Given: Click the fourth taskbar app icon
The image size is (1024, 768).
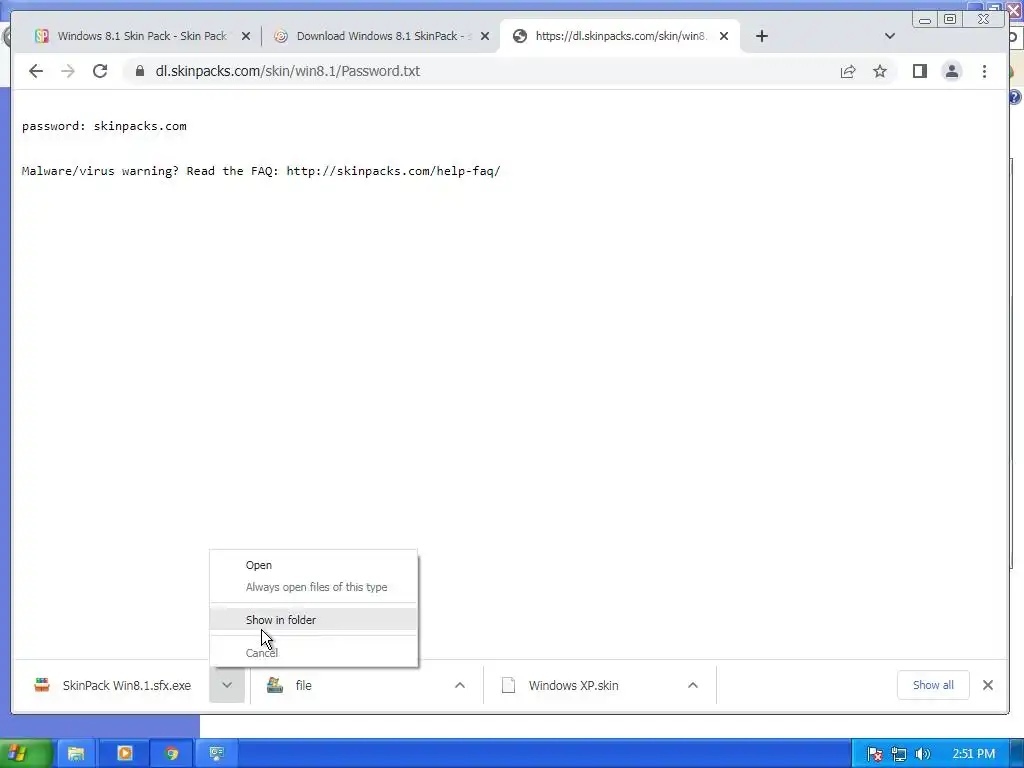Looking at the screenshot, I should 217,754.
